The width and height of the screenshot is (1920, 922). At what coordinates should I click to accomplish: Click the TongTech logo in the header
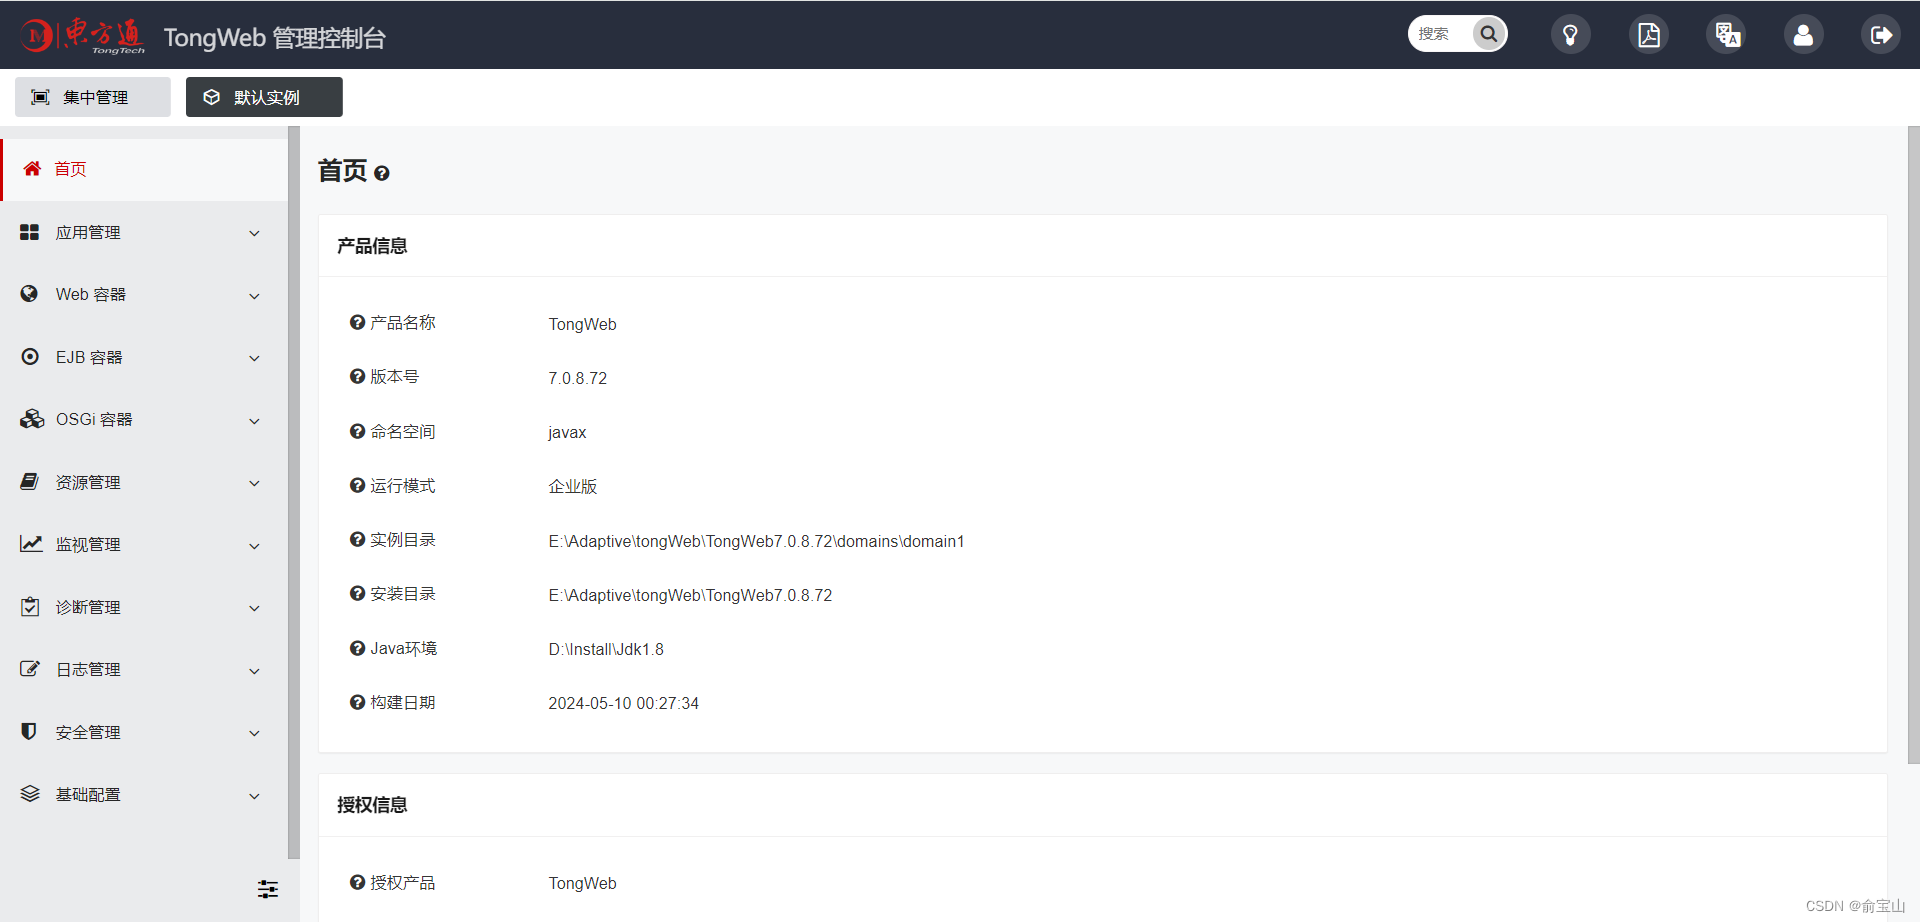point(83,36)
